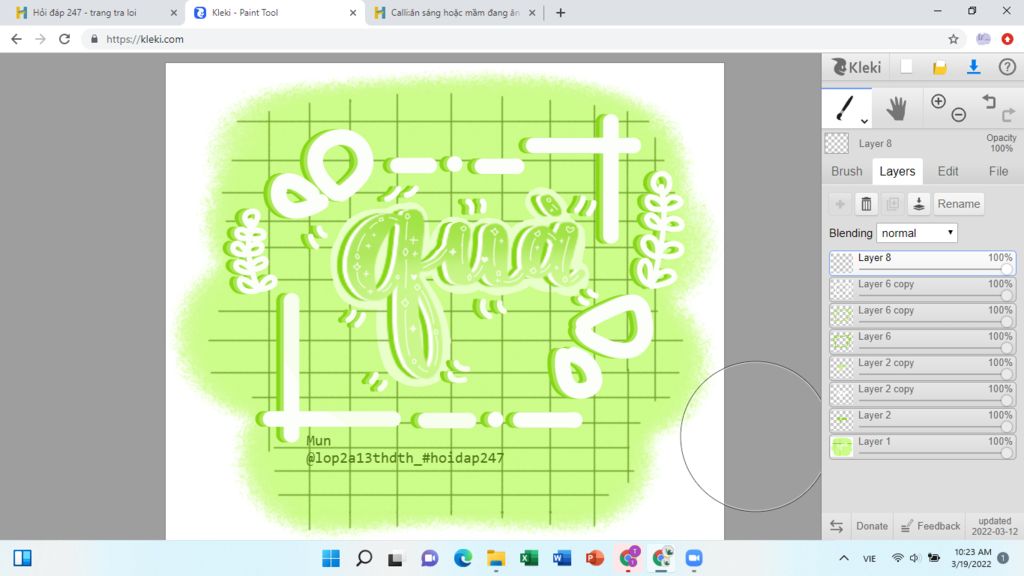The height and width of the screenshot is (576, 1024).
Task: Switch to the Brush tab
Action: tap(847, 171)
